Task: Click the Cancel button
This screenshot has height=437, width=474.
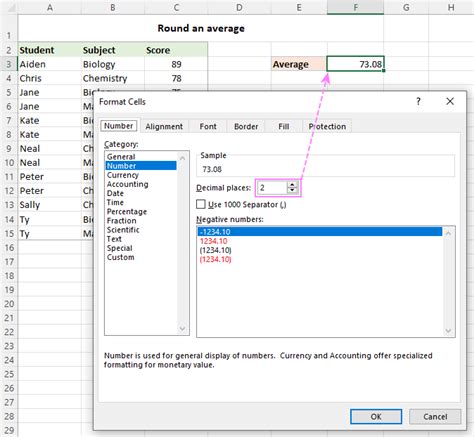Action: [x=435, y=417]
